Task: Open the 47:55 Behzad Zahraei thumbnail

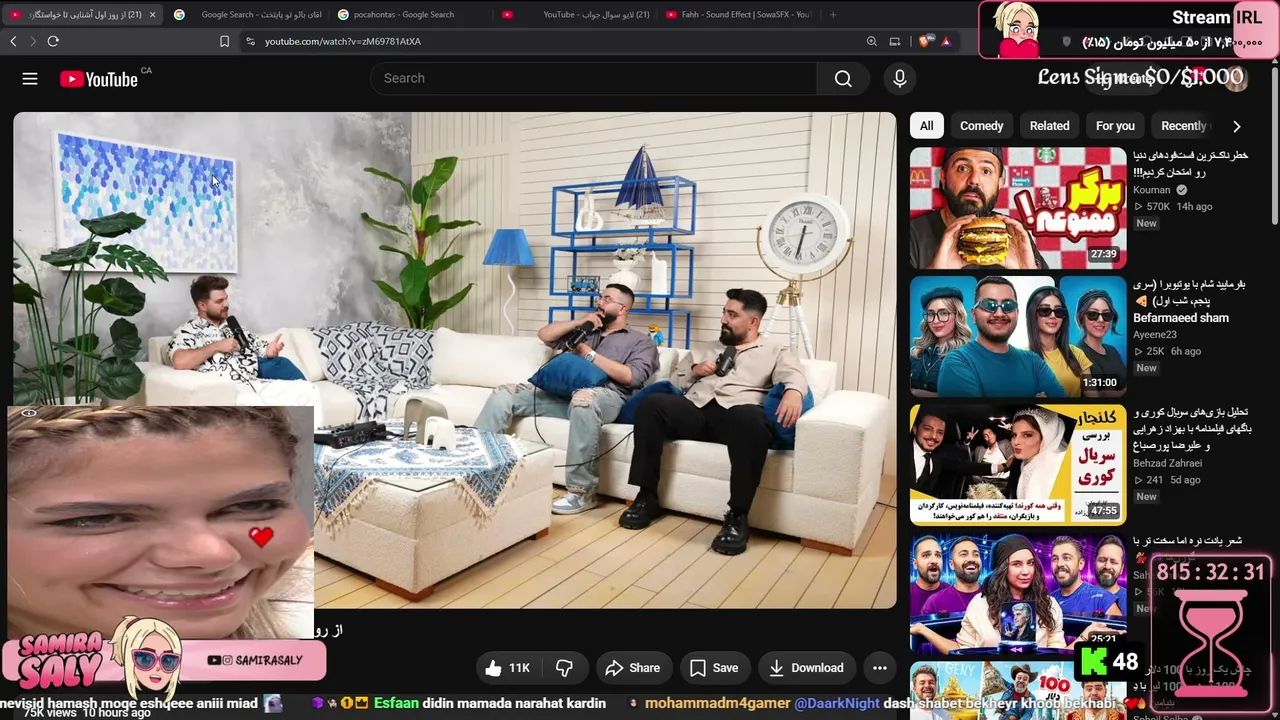Action: 1018,465
